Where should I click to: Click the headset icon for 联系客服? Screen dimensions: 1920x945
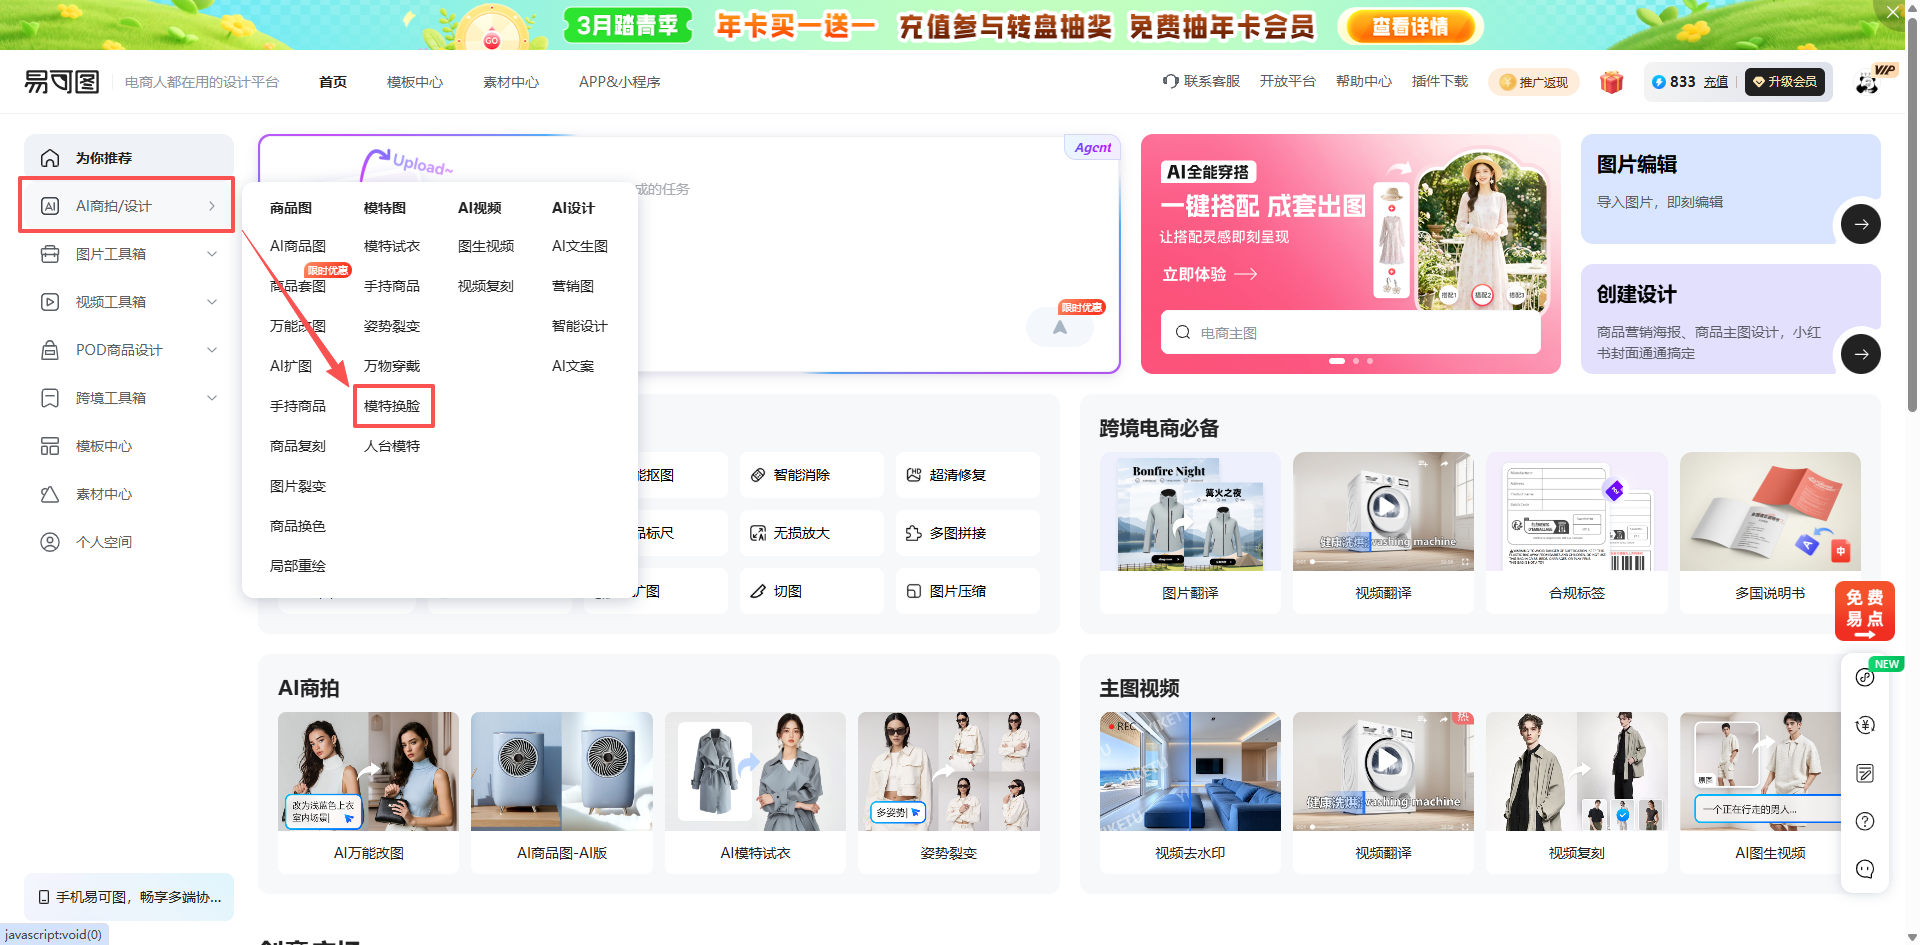1170,81
